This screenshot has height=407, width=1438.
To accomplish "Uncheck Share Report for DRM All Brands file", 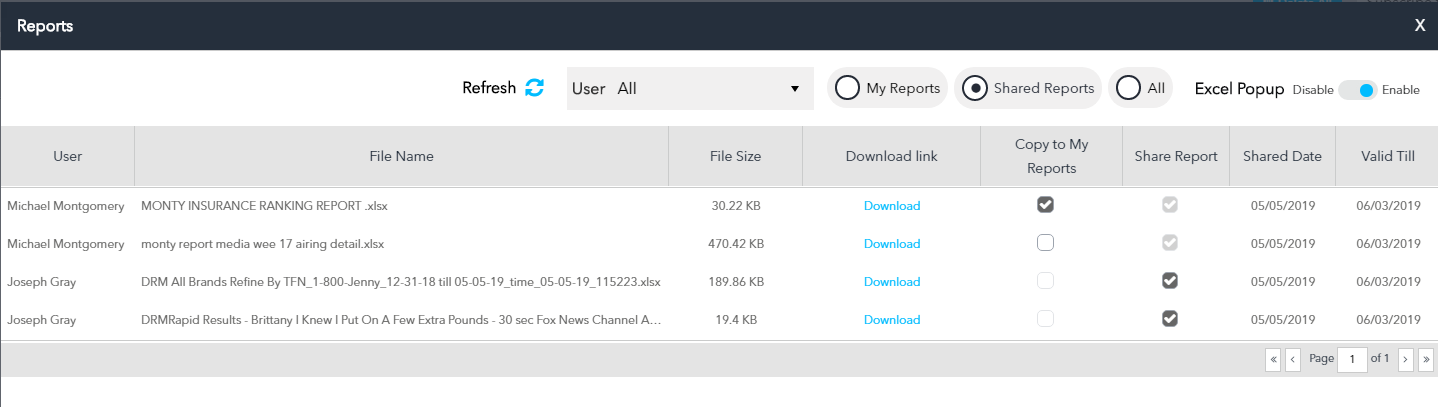I will 1169,280.
